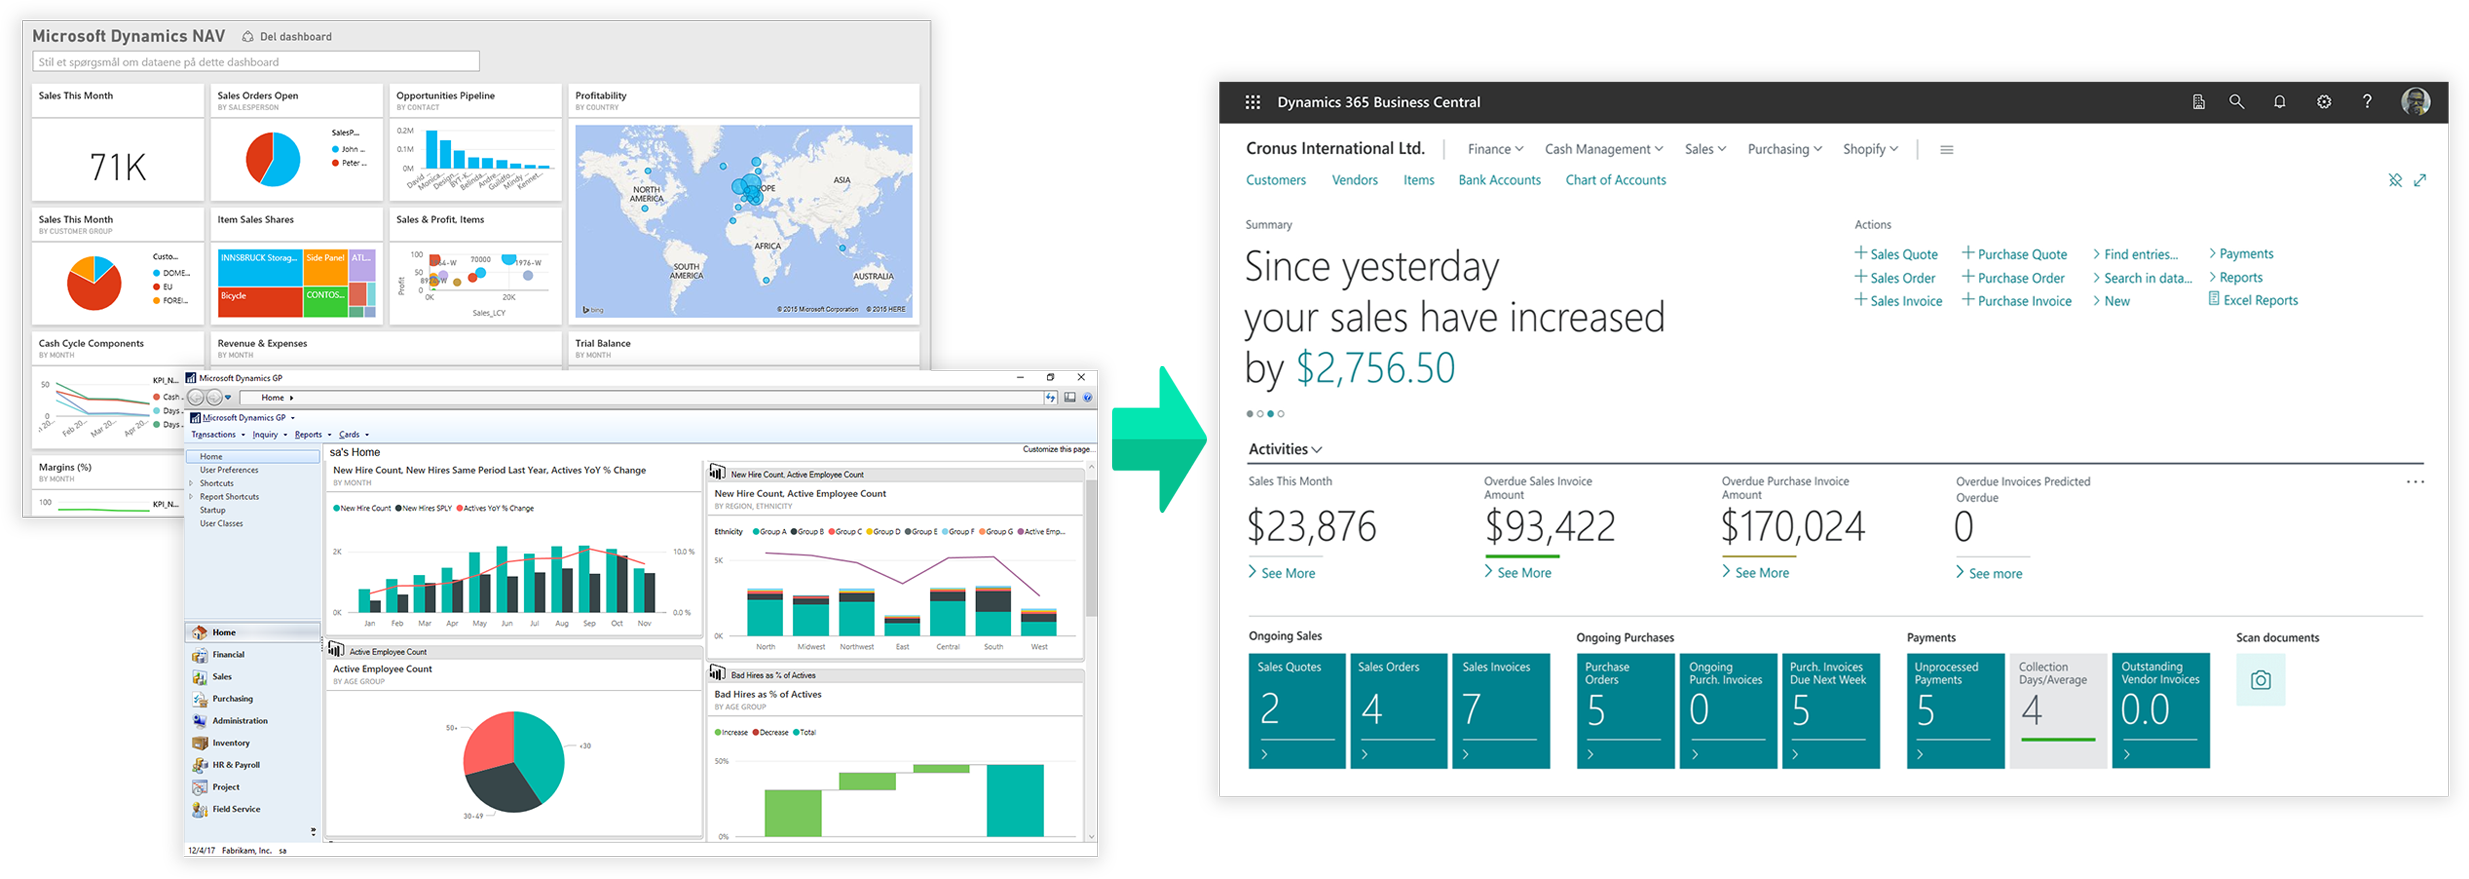Select the third summary carousel dot
The height and width of the screenshot is (879, 2469).
(1270, 413)
